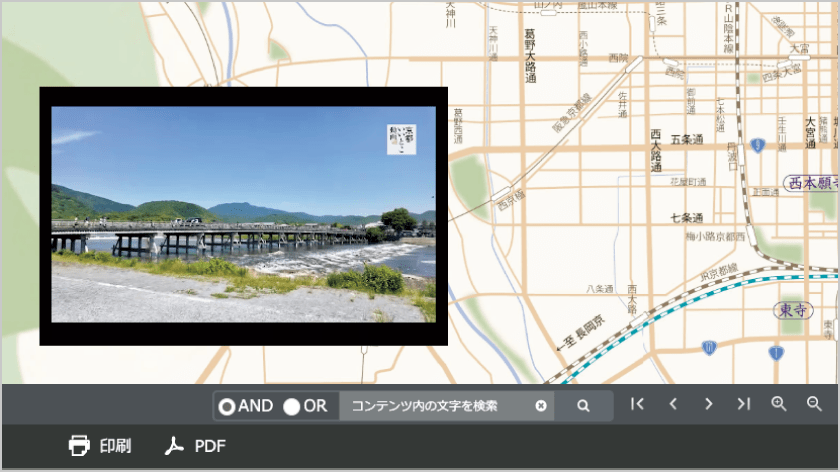Advance to the next page
The image size is (840, 472).
point(708,404)
